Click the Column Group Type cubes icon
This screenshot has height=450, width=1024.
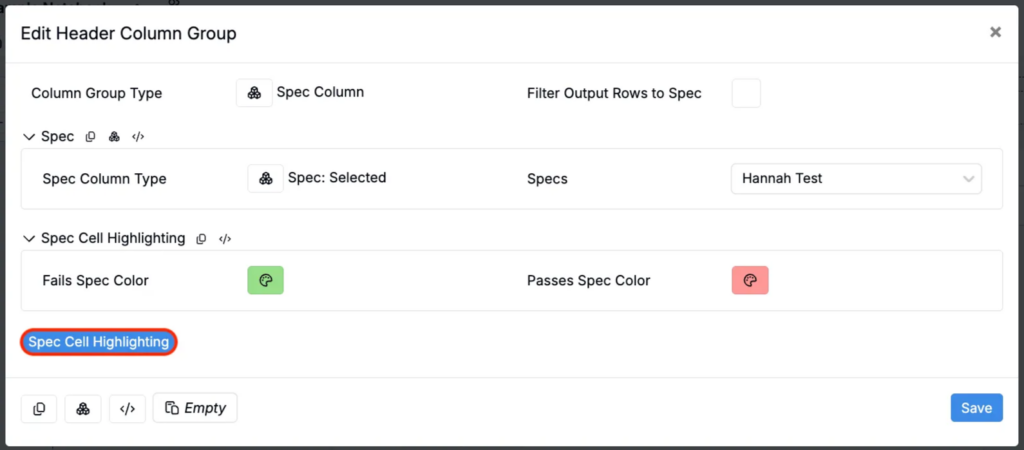click(x=254, y=93)
